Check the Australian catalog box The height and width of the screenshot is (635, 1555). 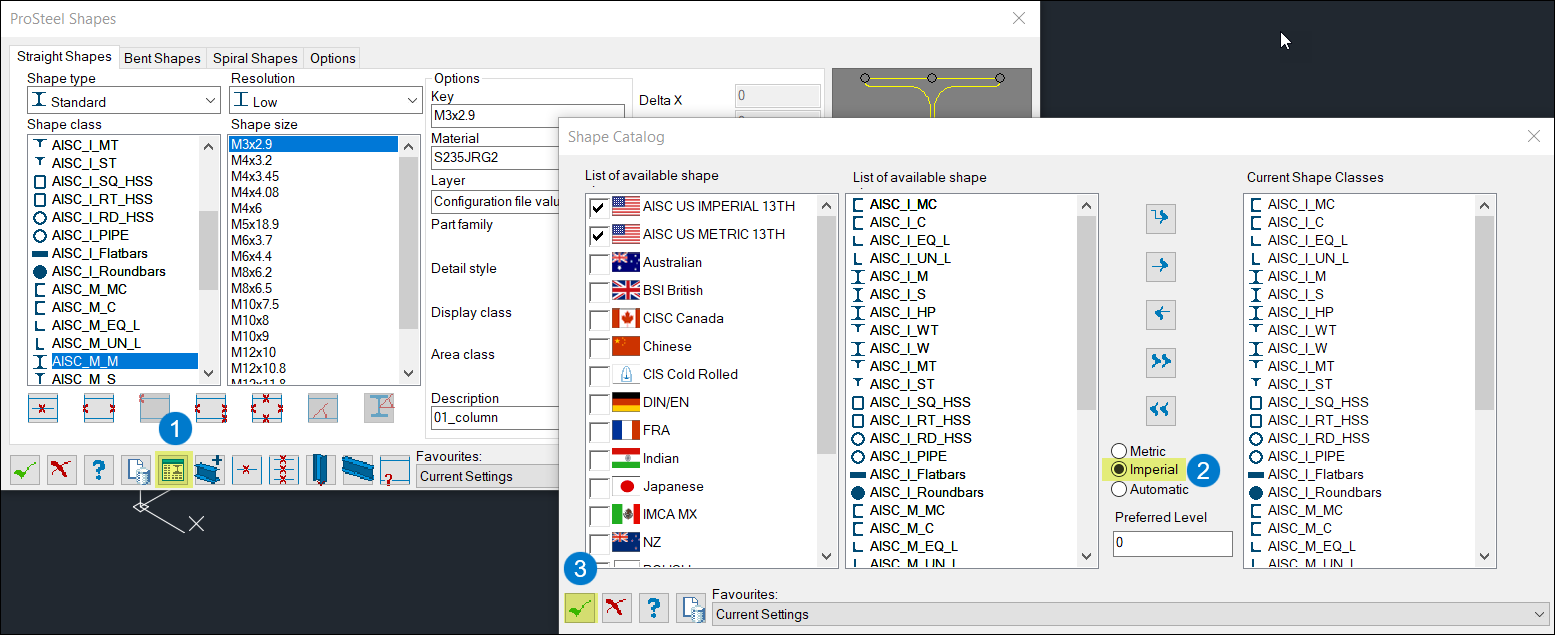598,263
